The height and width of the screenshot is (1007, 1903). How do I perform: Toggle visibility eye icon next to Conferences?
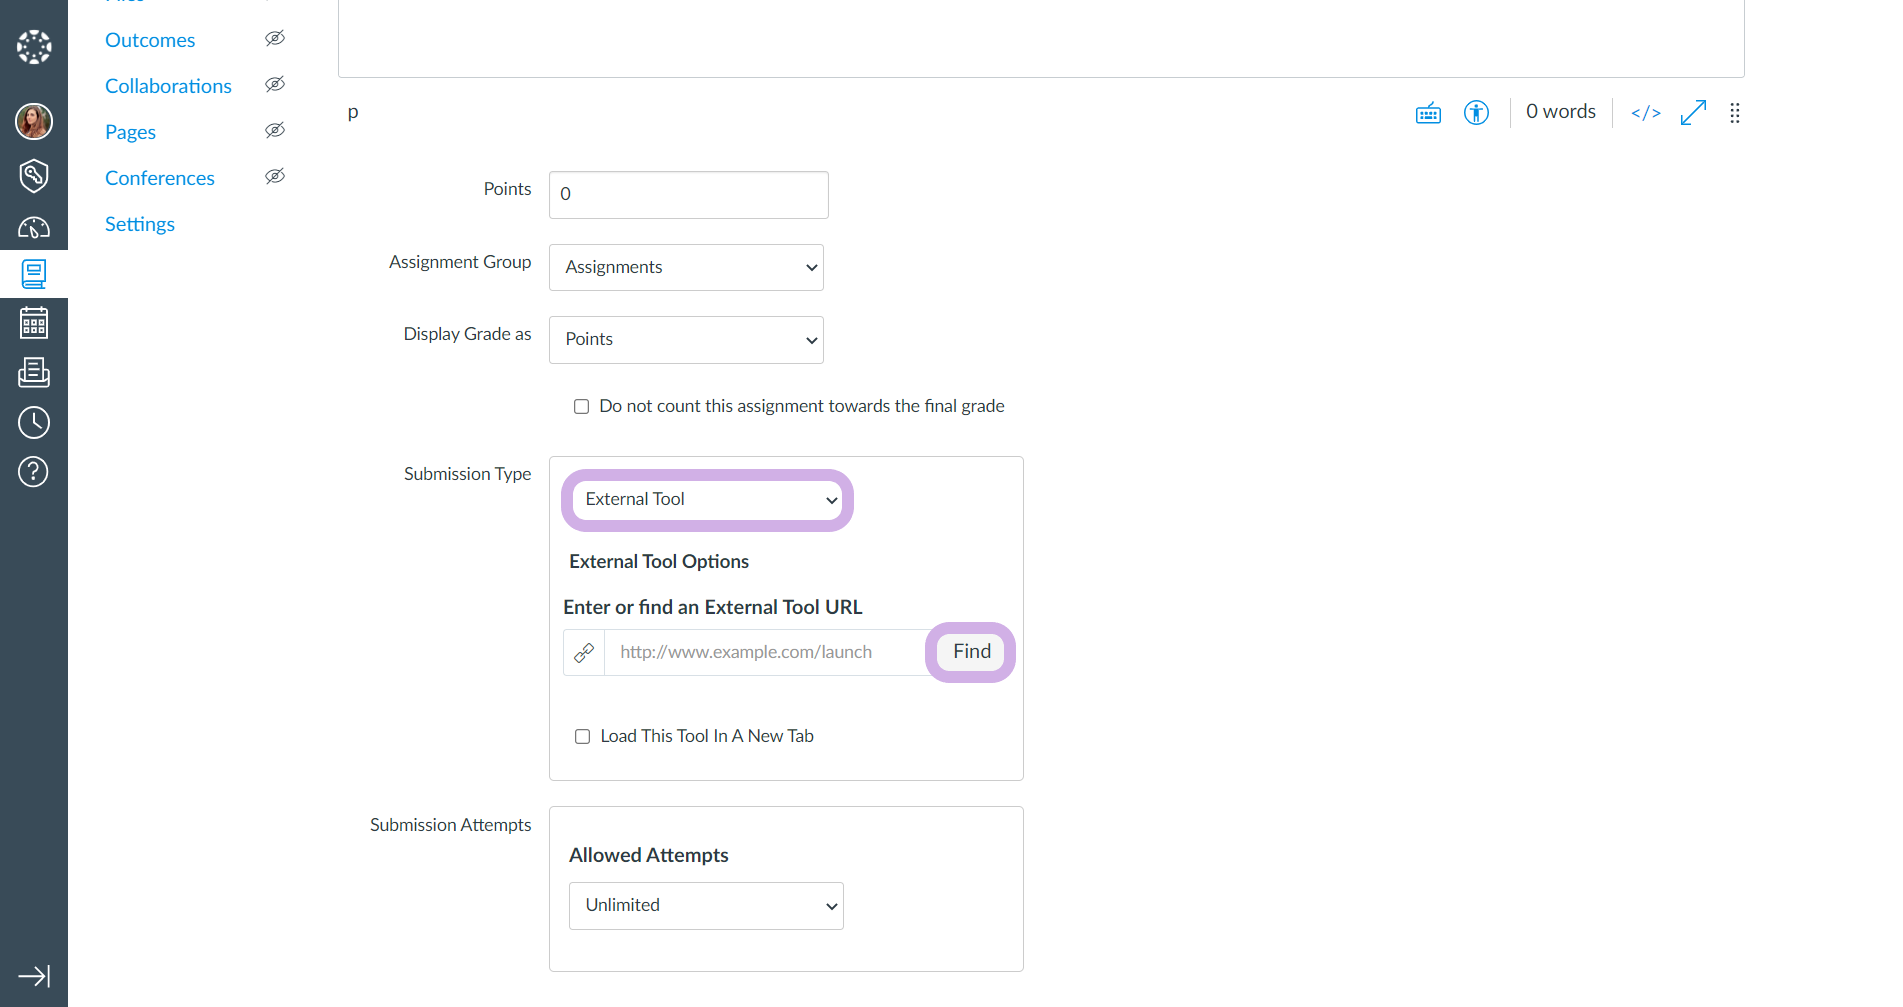point(275,176)
